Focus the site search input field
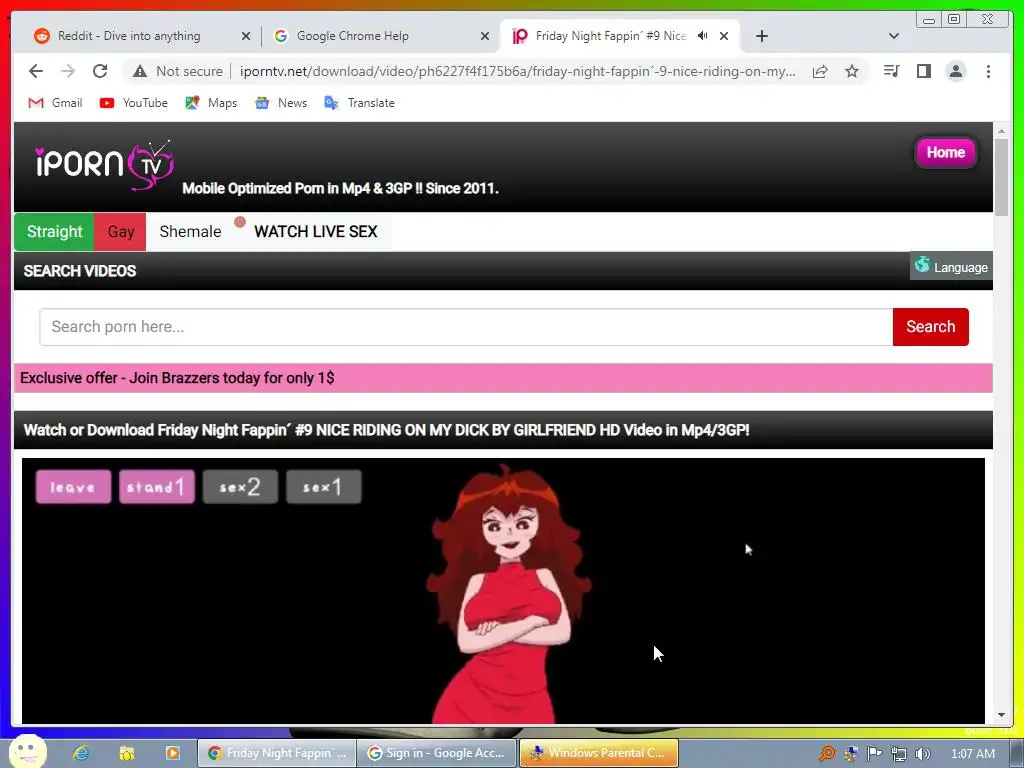Screen dimensions: 1024x768 pyautogui.click(x=466, y=327)
